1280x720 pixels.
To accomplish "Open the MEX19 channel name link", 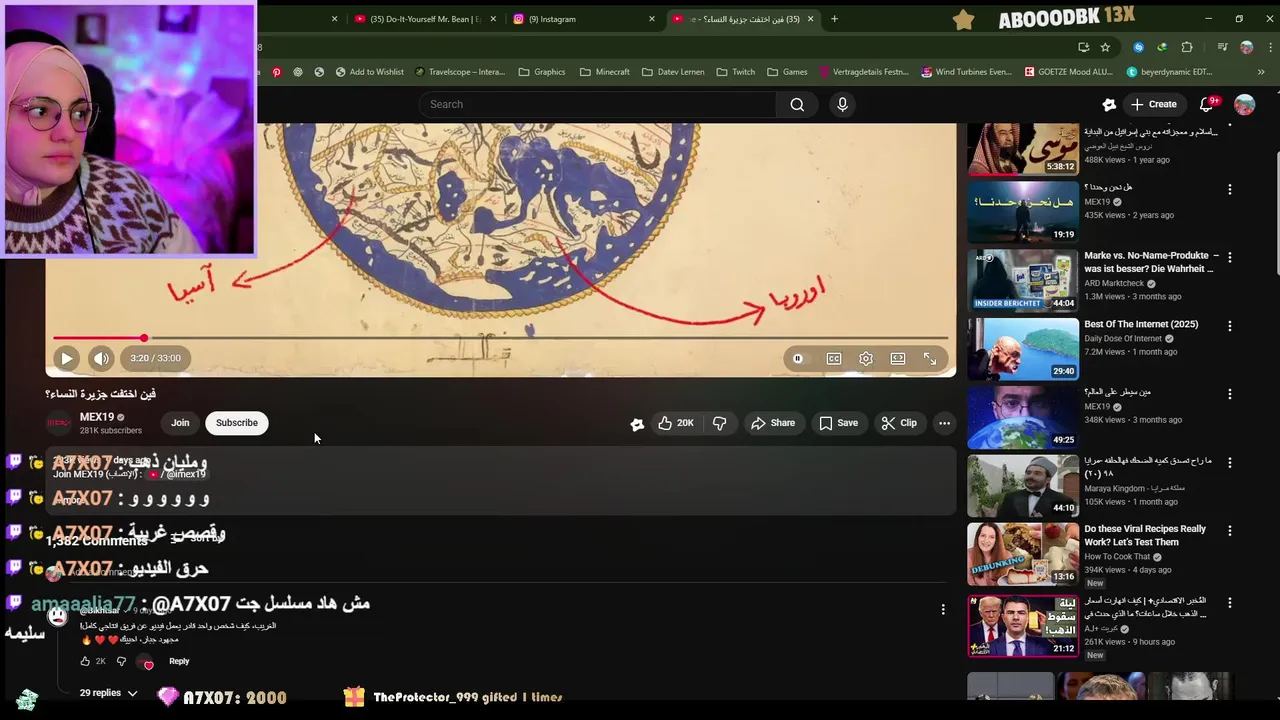I will coord(97,417).
